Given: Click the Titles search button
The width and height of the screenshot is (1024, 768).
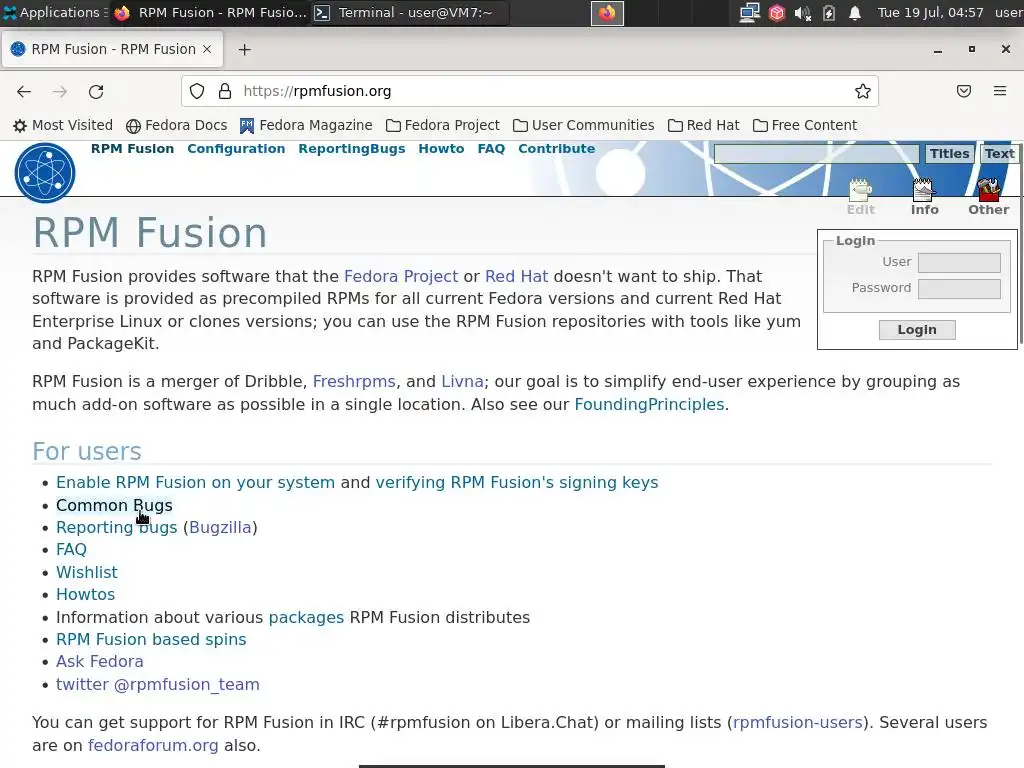Looking at the screenshot, I should pyautogui.click(x=950, y=154).
